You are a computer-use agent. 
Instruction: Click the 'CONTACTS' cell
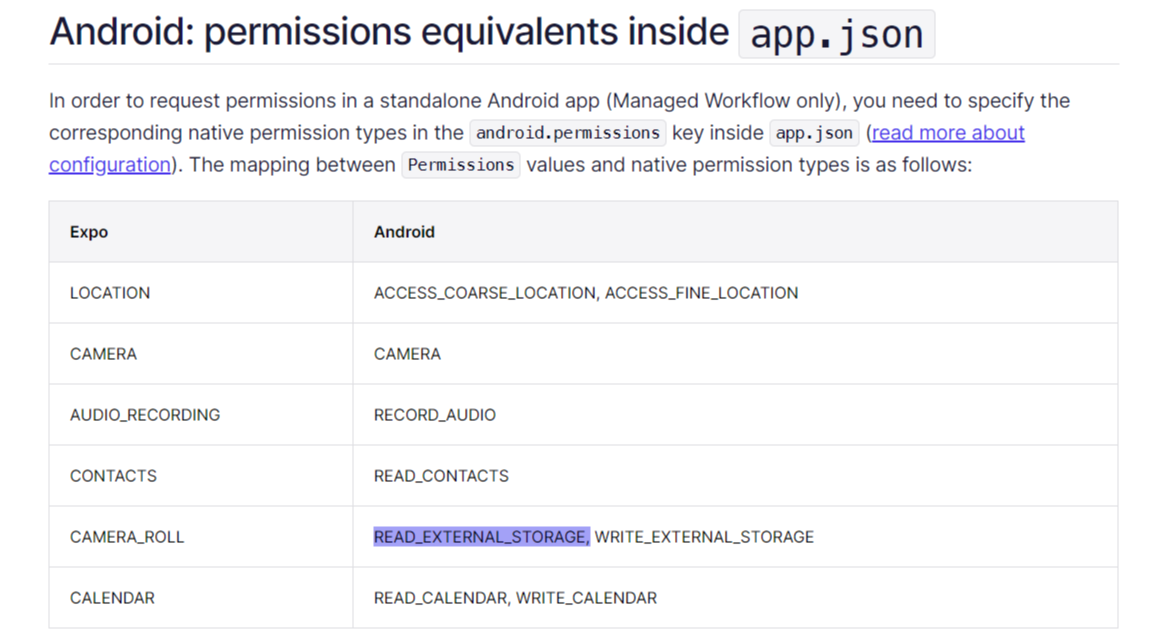[201, 476]
